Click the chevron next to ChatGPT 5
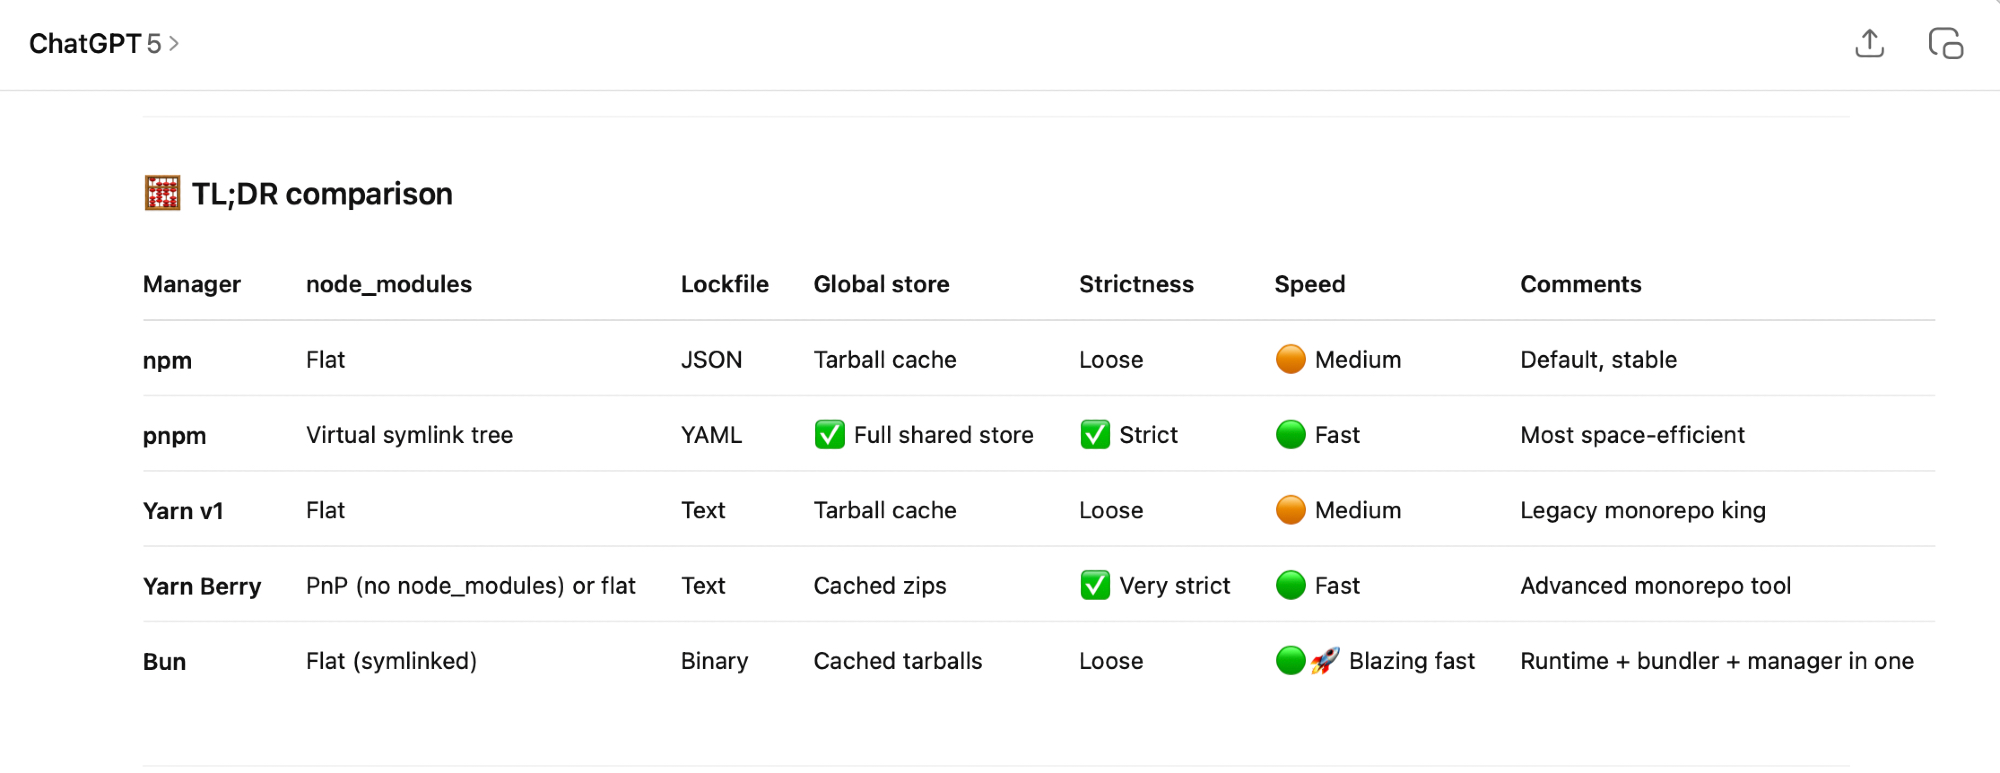 [174, 44]
